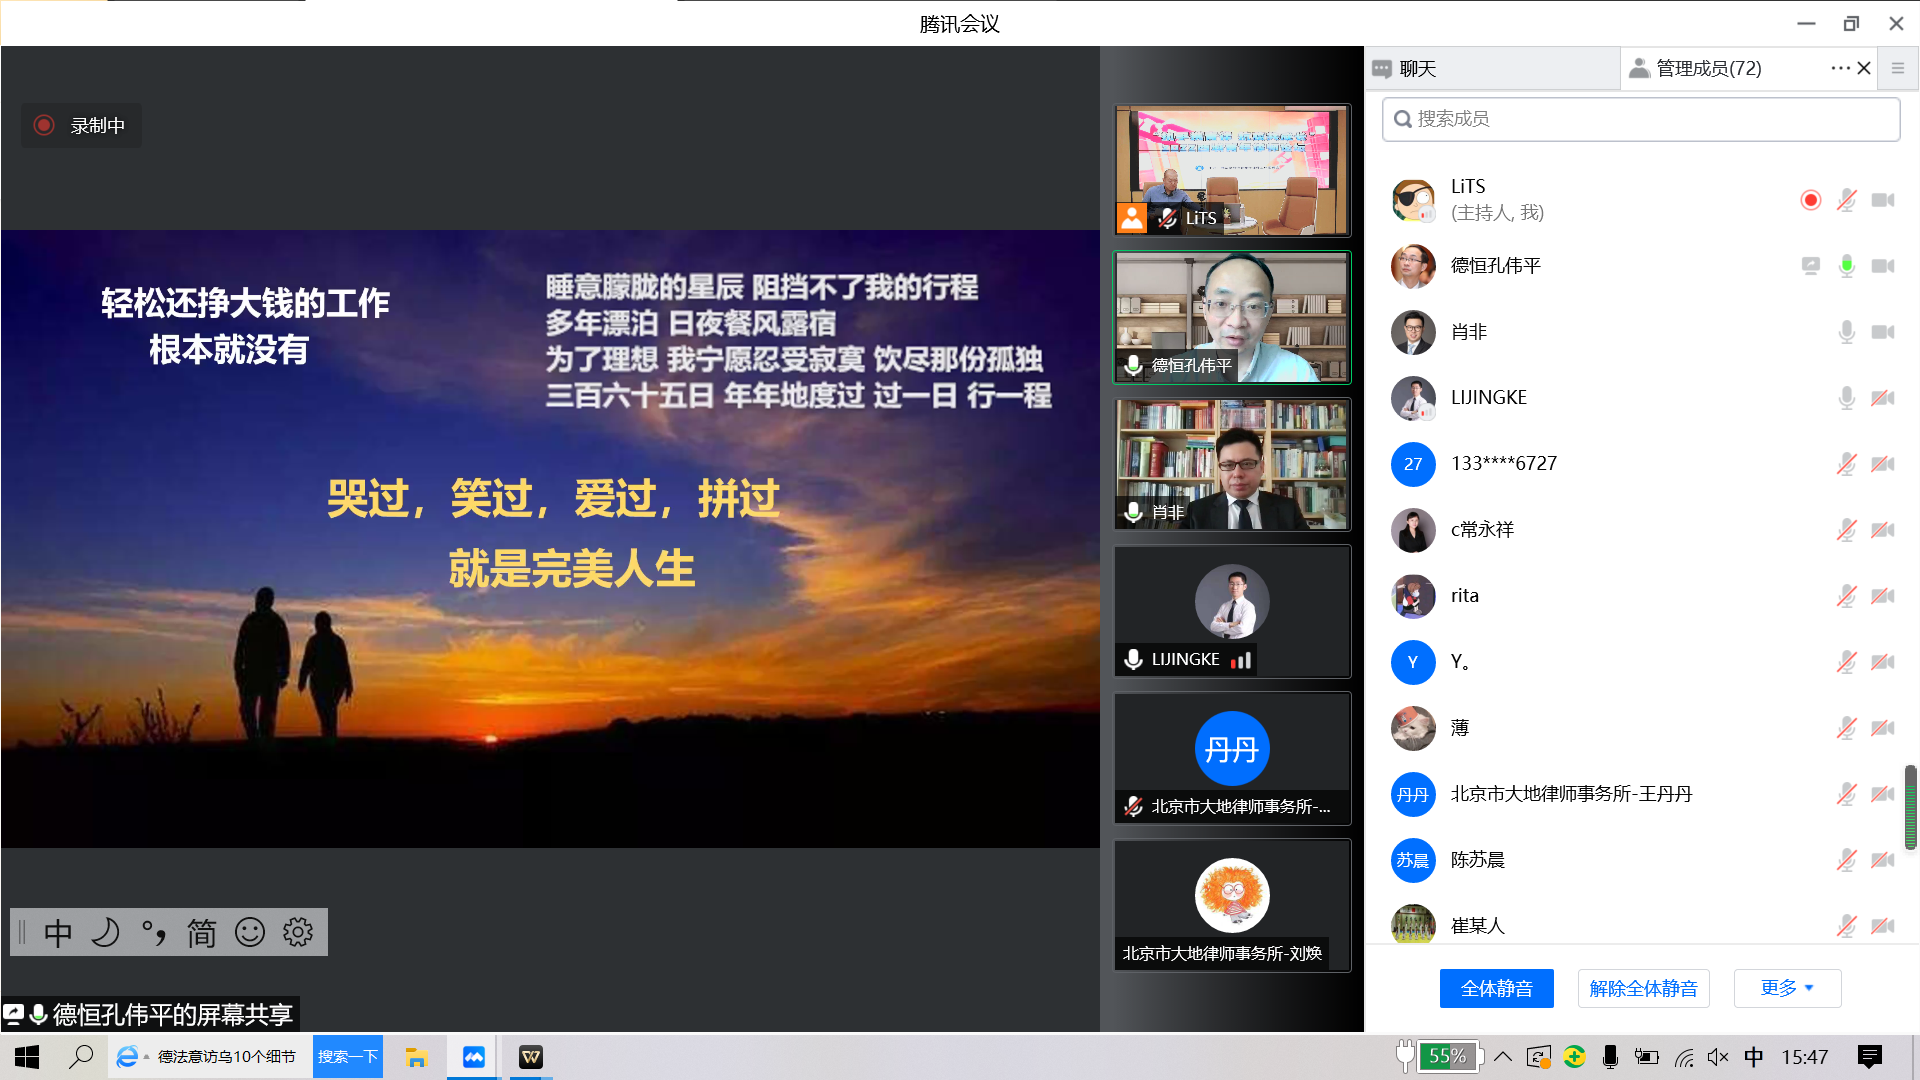Toggle camera for 肖非 in member list
The width and height of the screenshot is (1920, 1080).
pos(1883,332)
